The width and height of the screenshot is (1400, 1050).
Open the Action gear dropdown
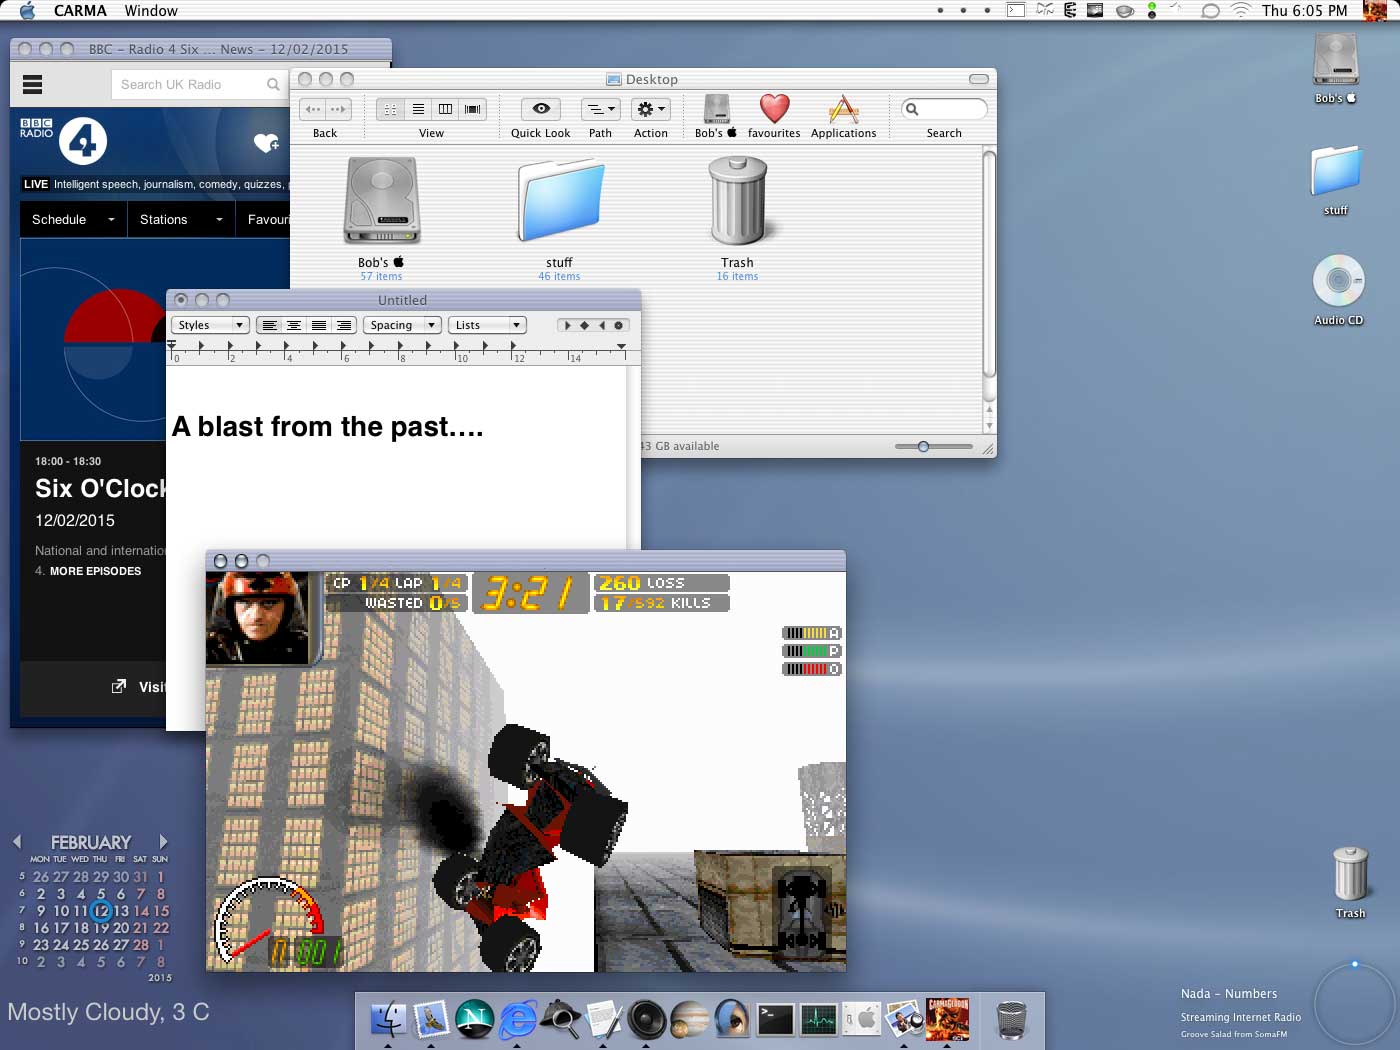tap(651, 109)
